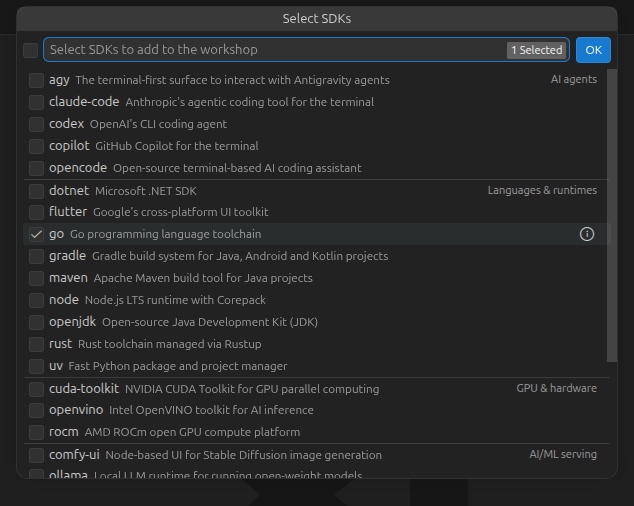
Task: Click 'OpenAI's CLI coding agent' text
Action: click(158, 124)
